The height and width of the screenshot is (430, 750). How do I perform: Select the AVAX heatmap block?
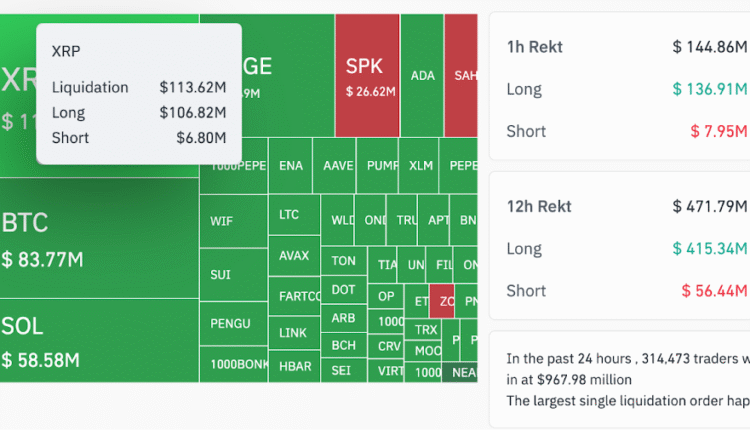click(x=294, y=255)
